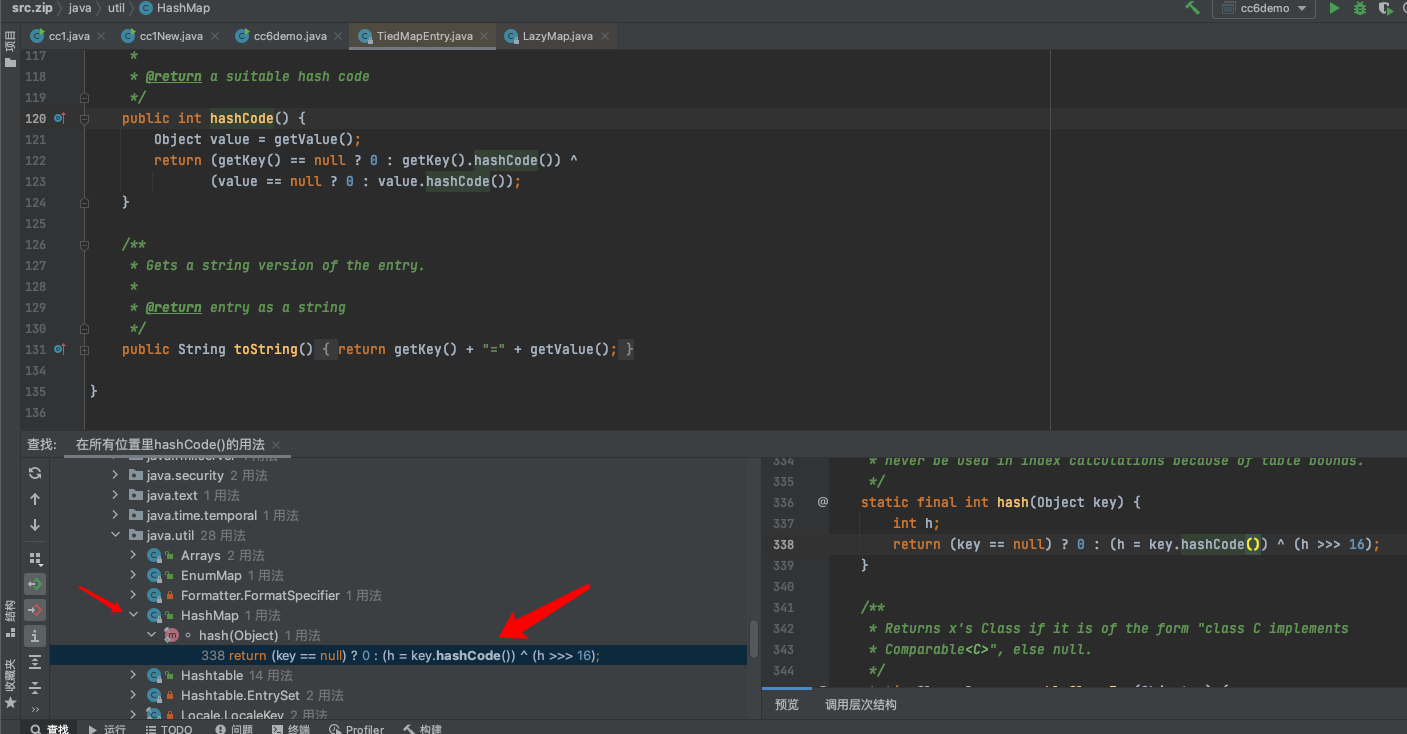Open the 运行 (Run) tool window

107,728
